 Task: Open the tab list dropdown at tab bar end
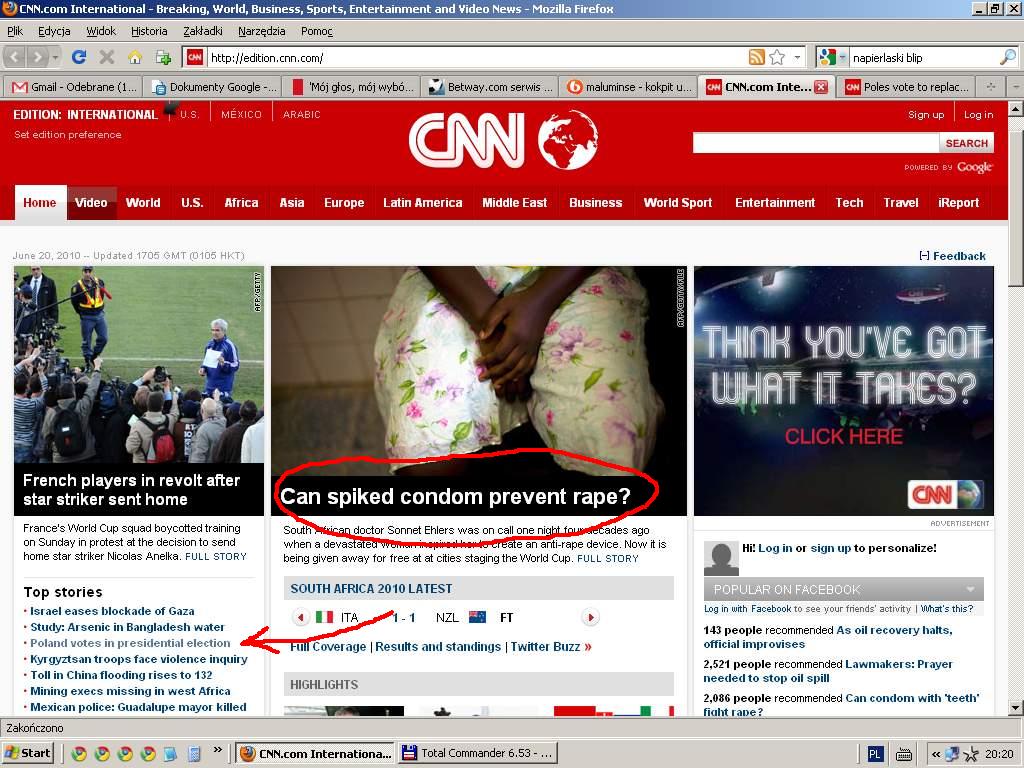point(1015,87)
